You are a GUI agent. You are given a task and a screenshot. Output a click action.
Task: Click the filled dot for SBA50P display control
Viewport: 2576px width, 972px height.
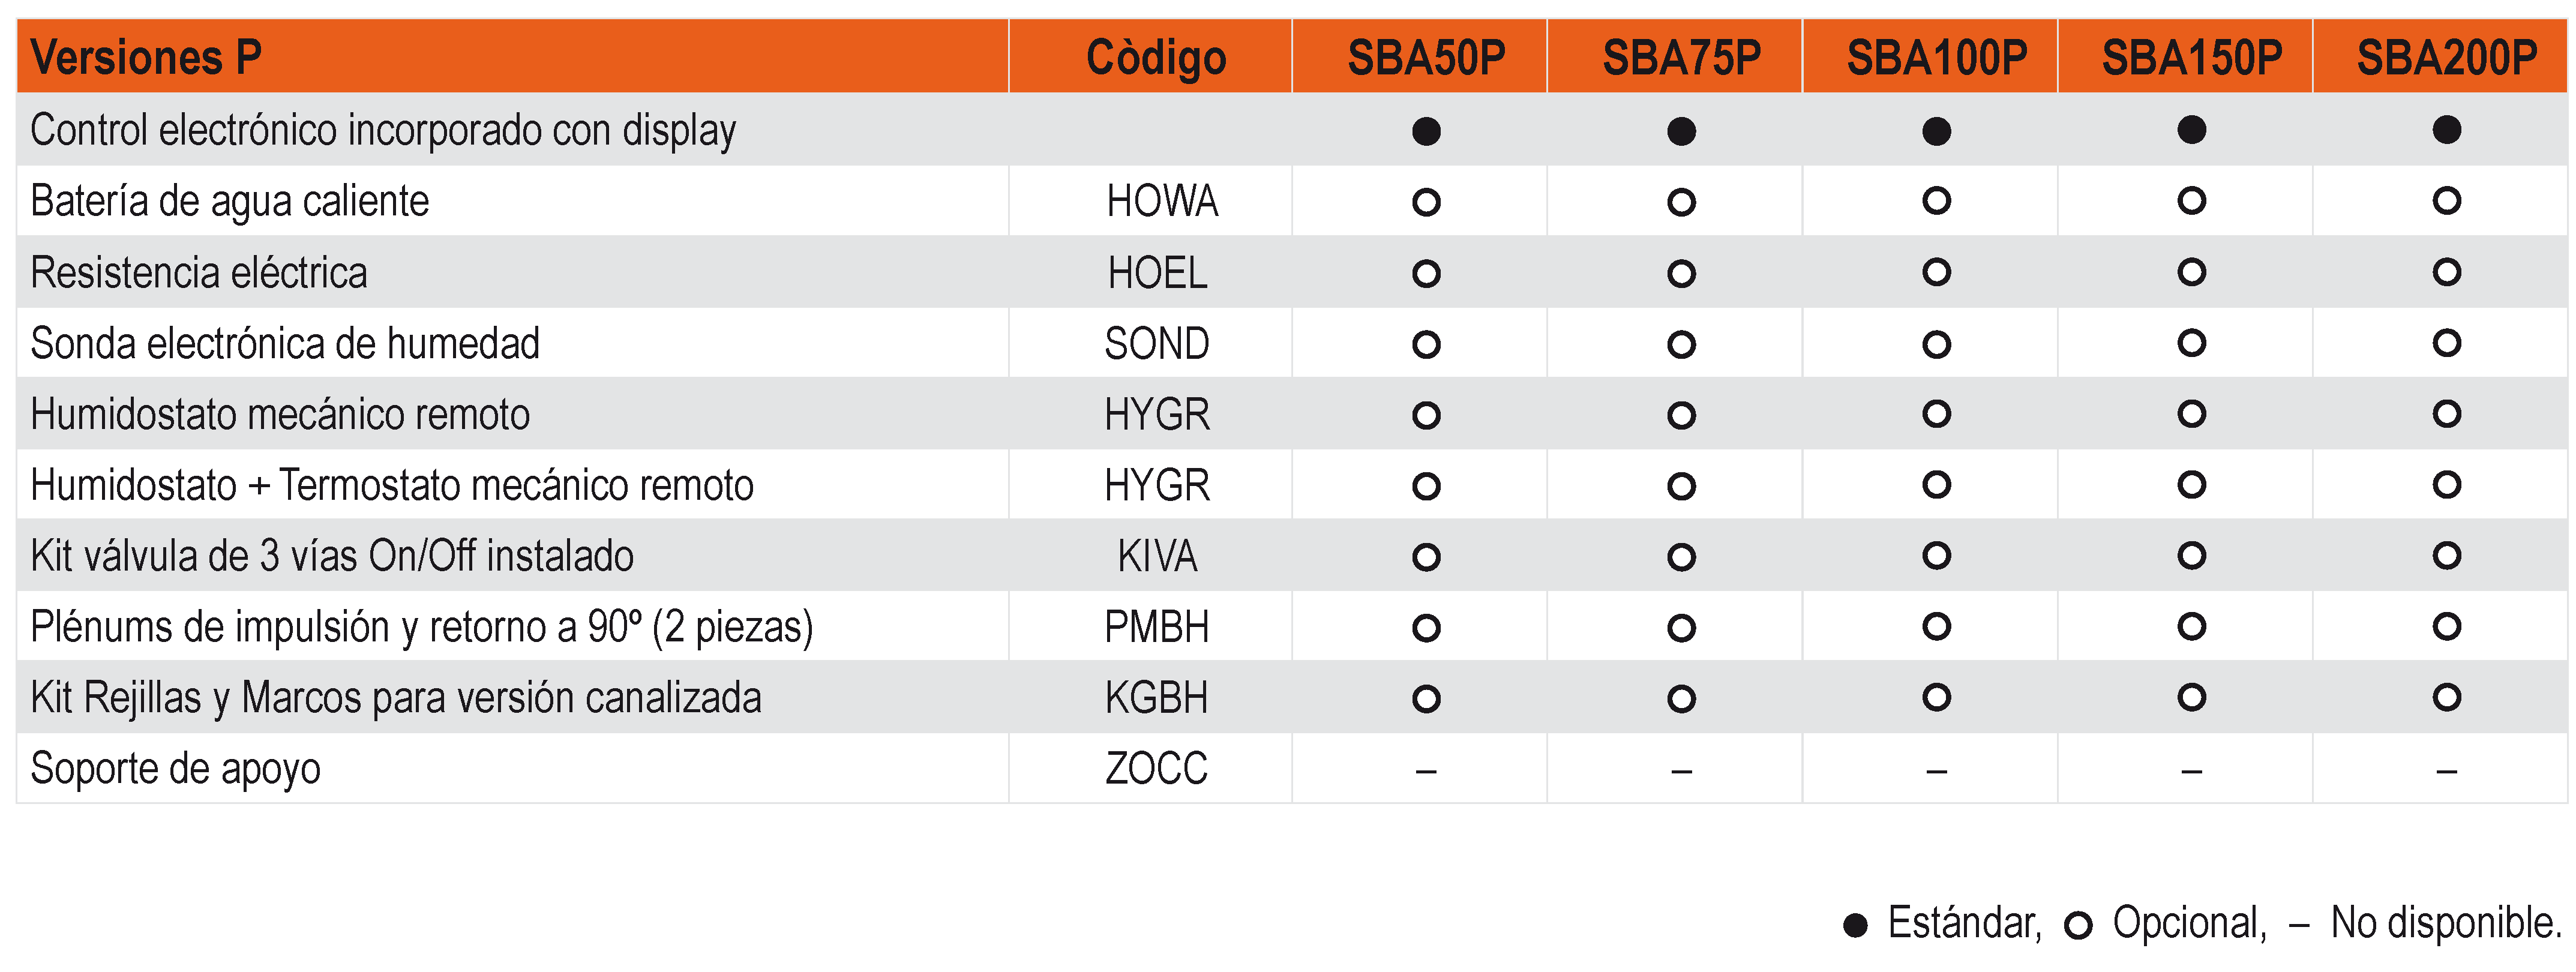[1426, 131]
